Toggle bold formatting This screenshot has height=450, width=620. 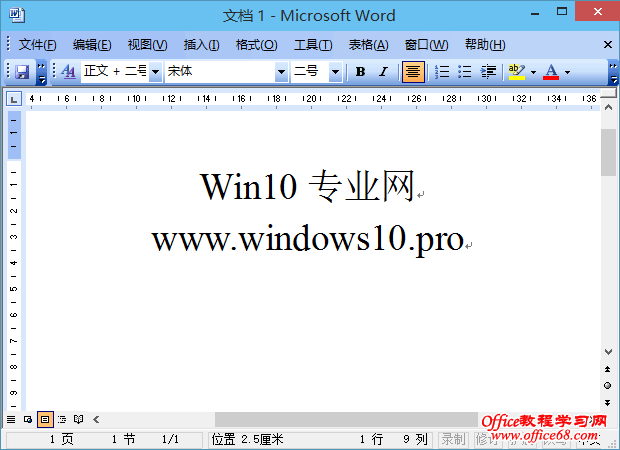360,72
